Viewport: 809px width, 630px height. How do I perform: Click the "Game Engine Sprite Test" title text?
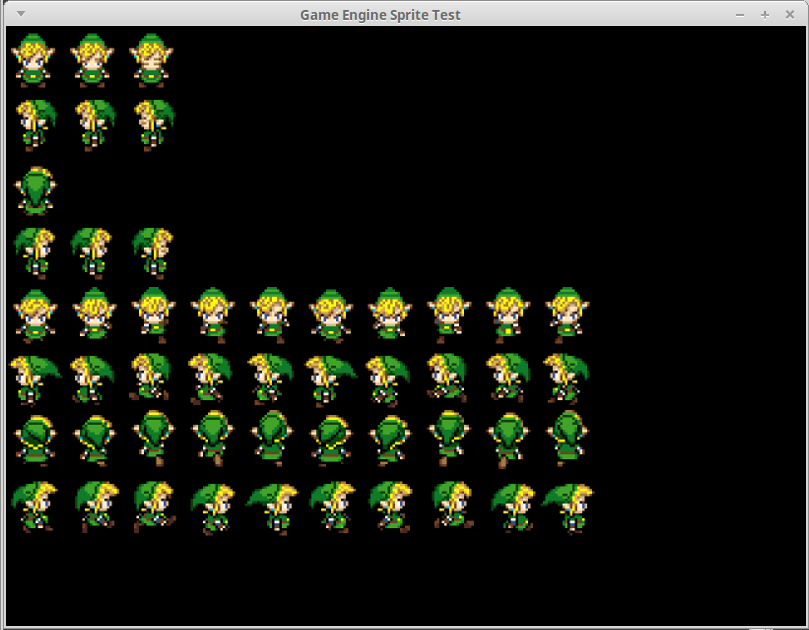coord(380,15)
